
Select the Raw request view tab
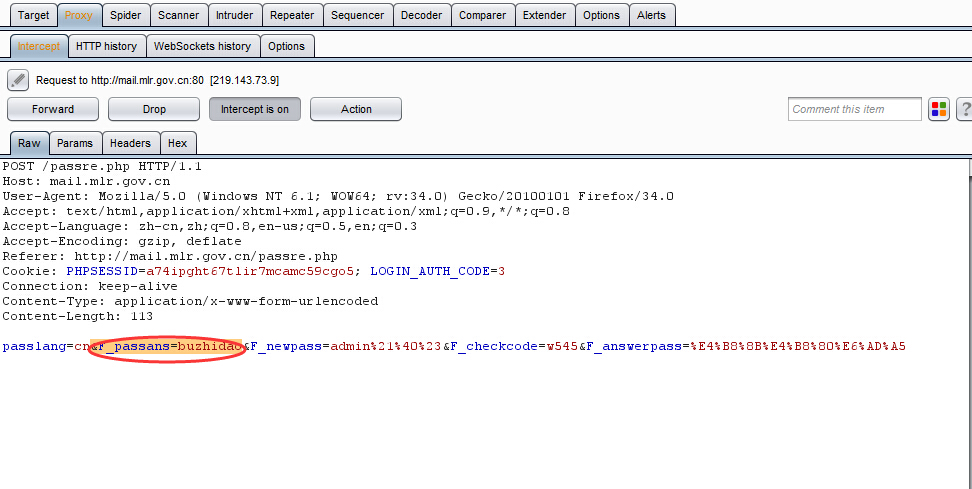click(x=29, y=143)
